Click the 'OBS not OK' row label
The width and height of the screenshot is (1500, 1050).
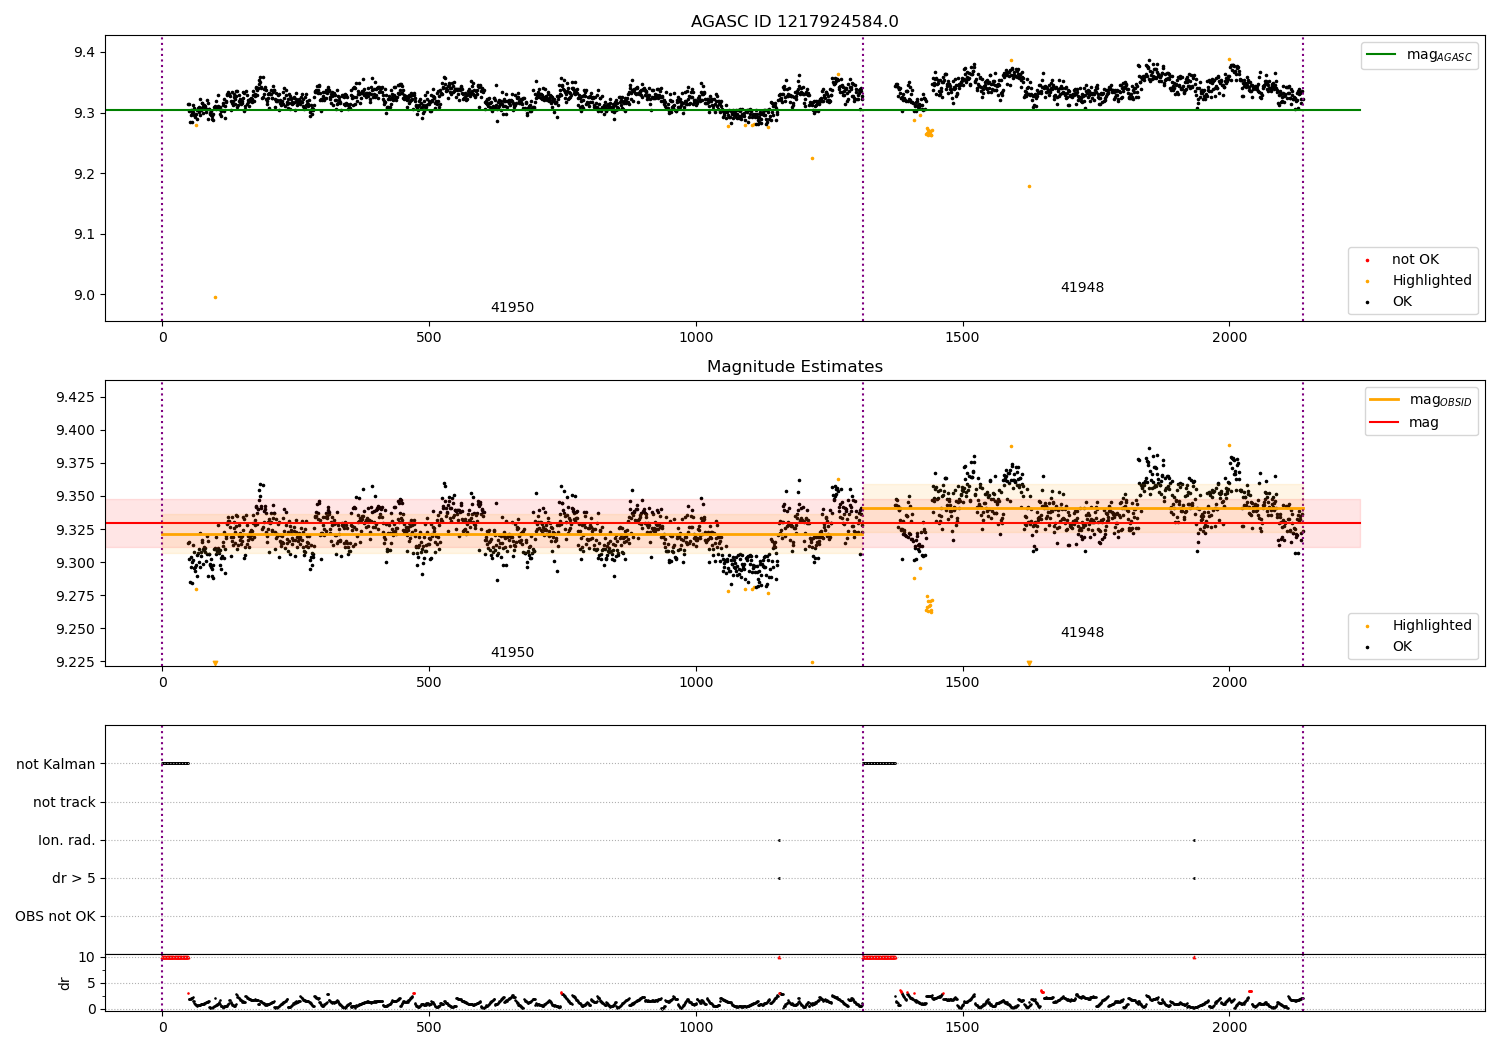tap(56, 916)
